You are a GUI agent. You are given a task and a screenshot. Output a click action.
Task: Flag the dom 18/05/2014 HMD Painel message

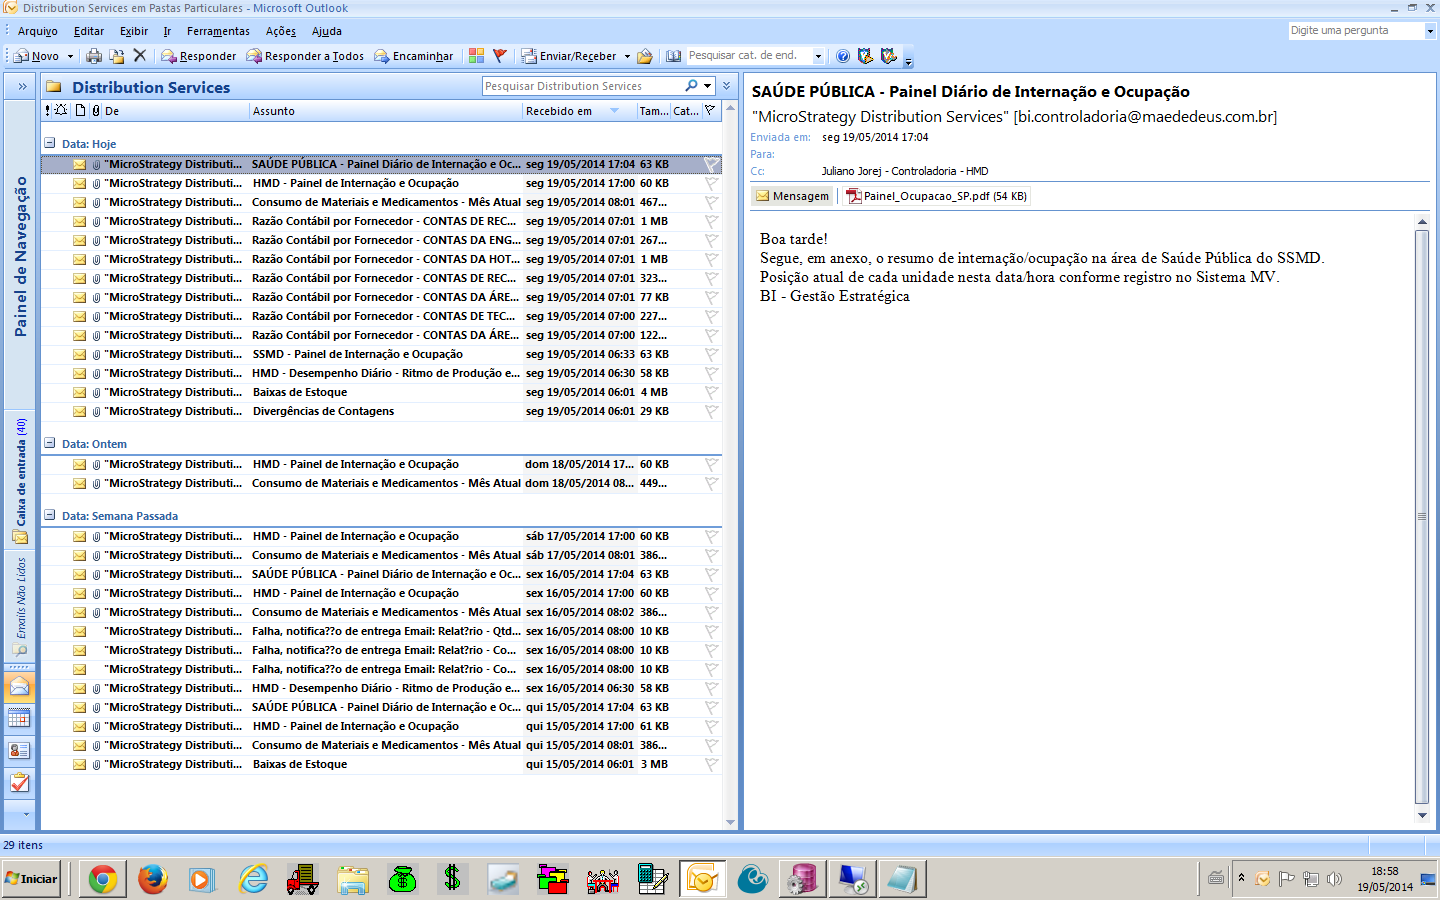point(711,464)
